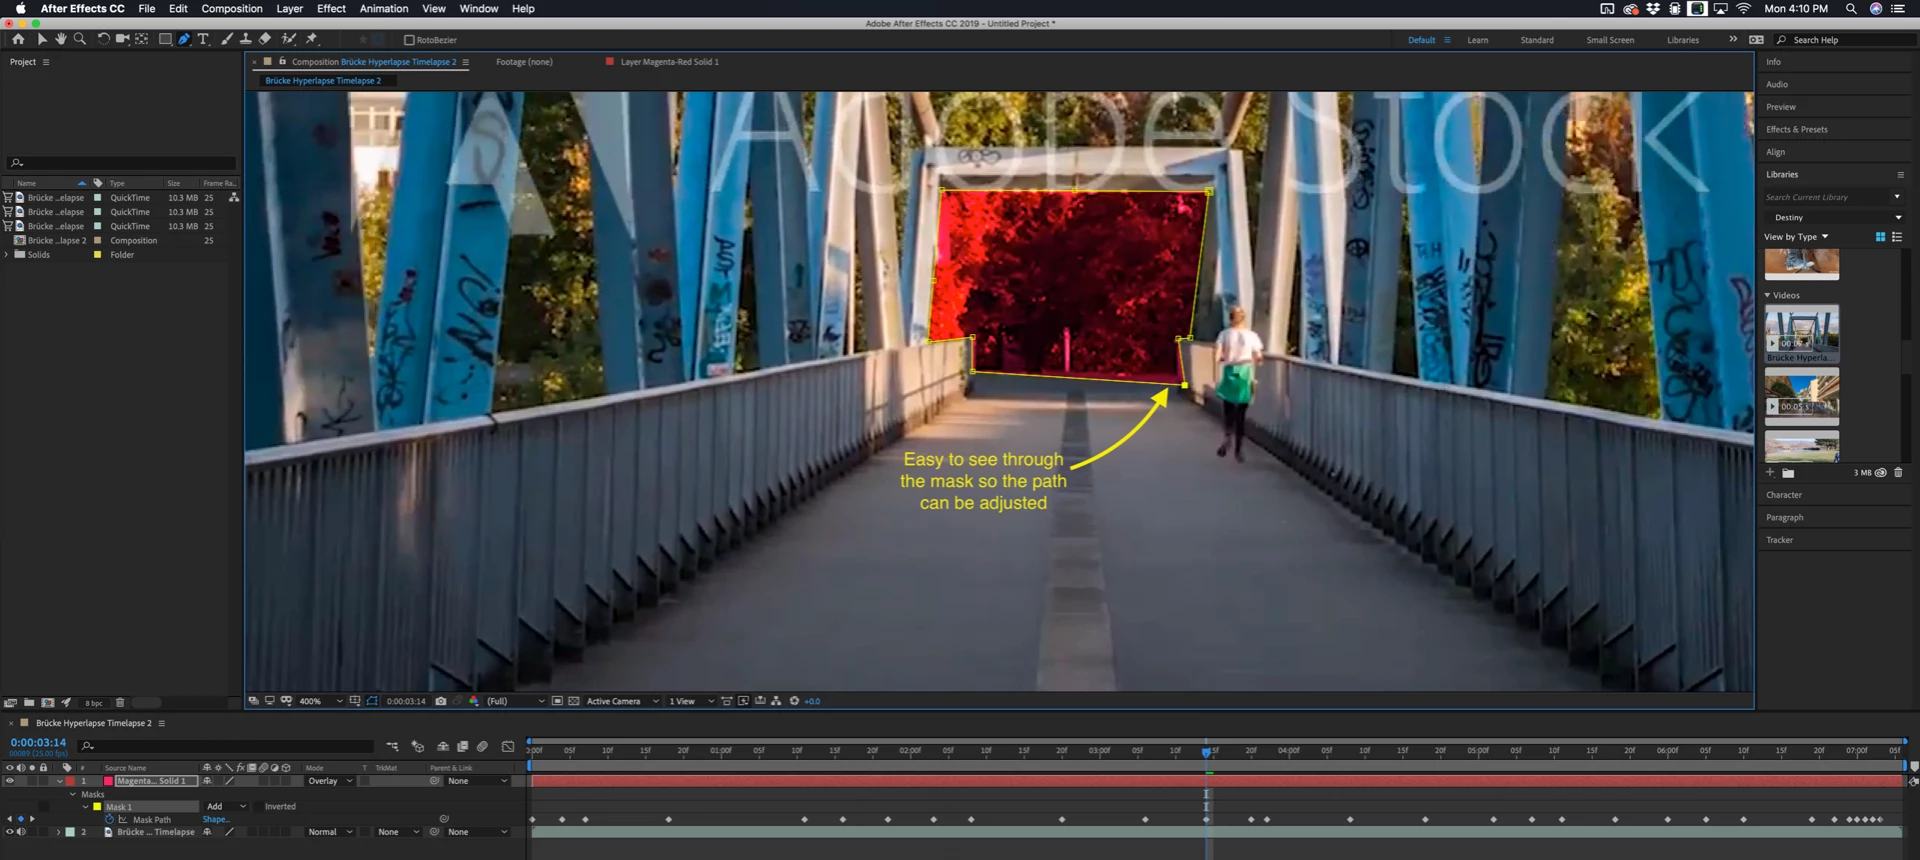Open the Effect menu

(x=331, y=8)
